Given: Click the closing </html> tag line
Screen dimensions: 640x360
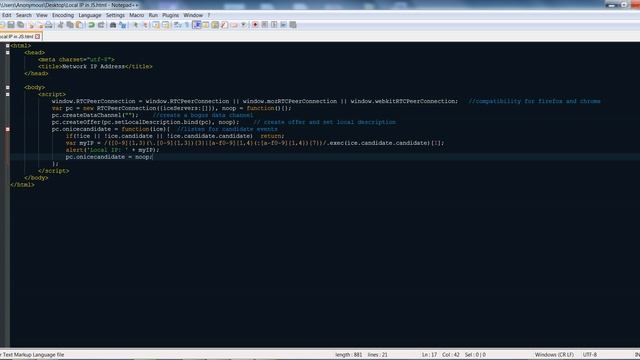Looking at the screenshot, I should click(22, 184).
